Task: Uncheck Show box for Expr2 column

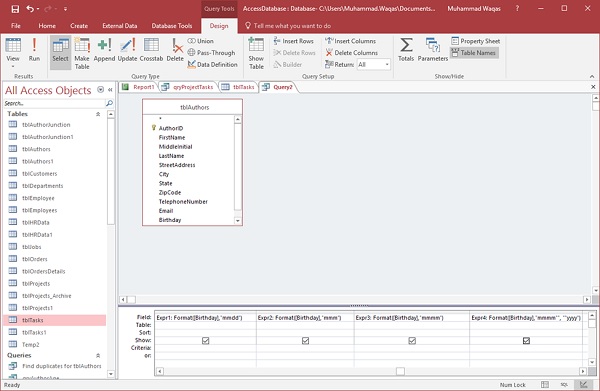Action: point(305,340)
